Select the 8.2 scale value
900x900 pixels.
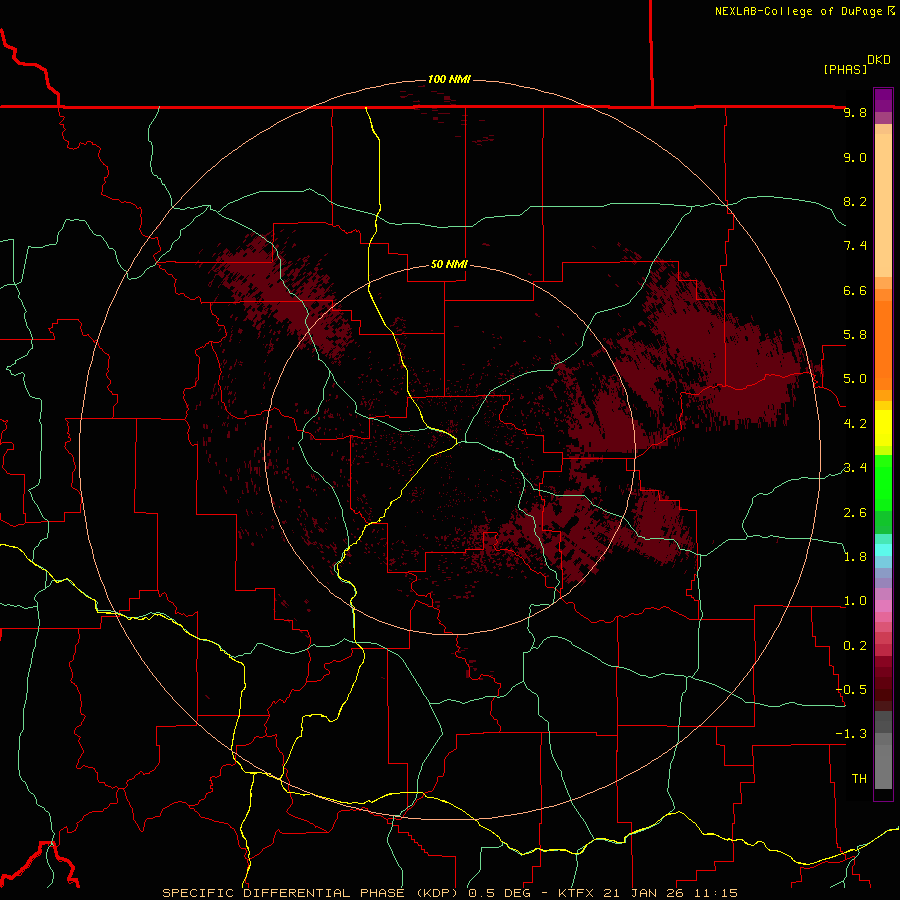pyautogui.click(x=855, y=201)
